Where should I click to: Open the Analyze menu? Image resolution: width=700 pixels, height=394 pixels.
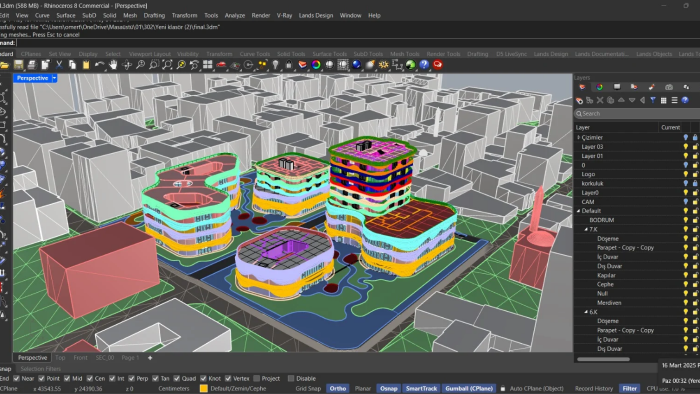point(235,15)
